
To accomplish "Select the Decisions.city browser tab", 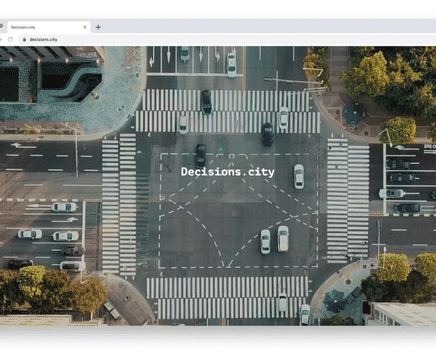I will click(48, 27).
